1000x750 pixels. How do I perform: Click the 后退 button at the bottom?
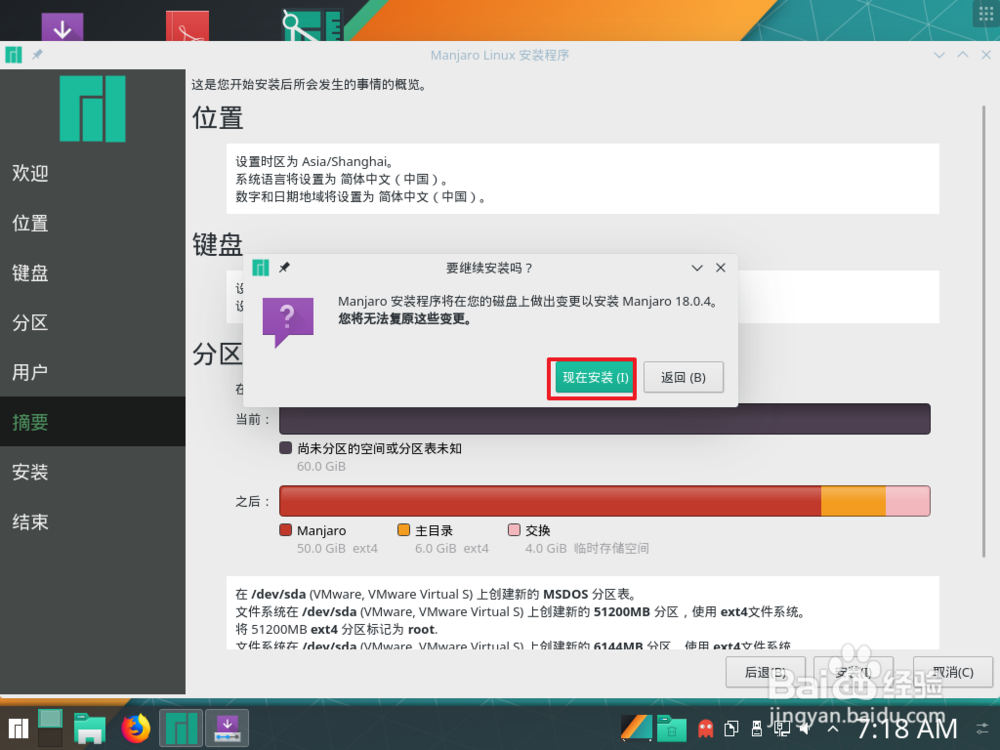pos(765,672)
